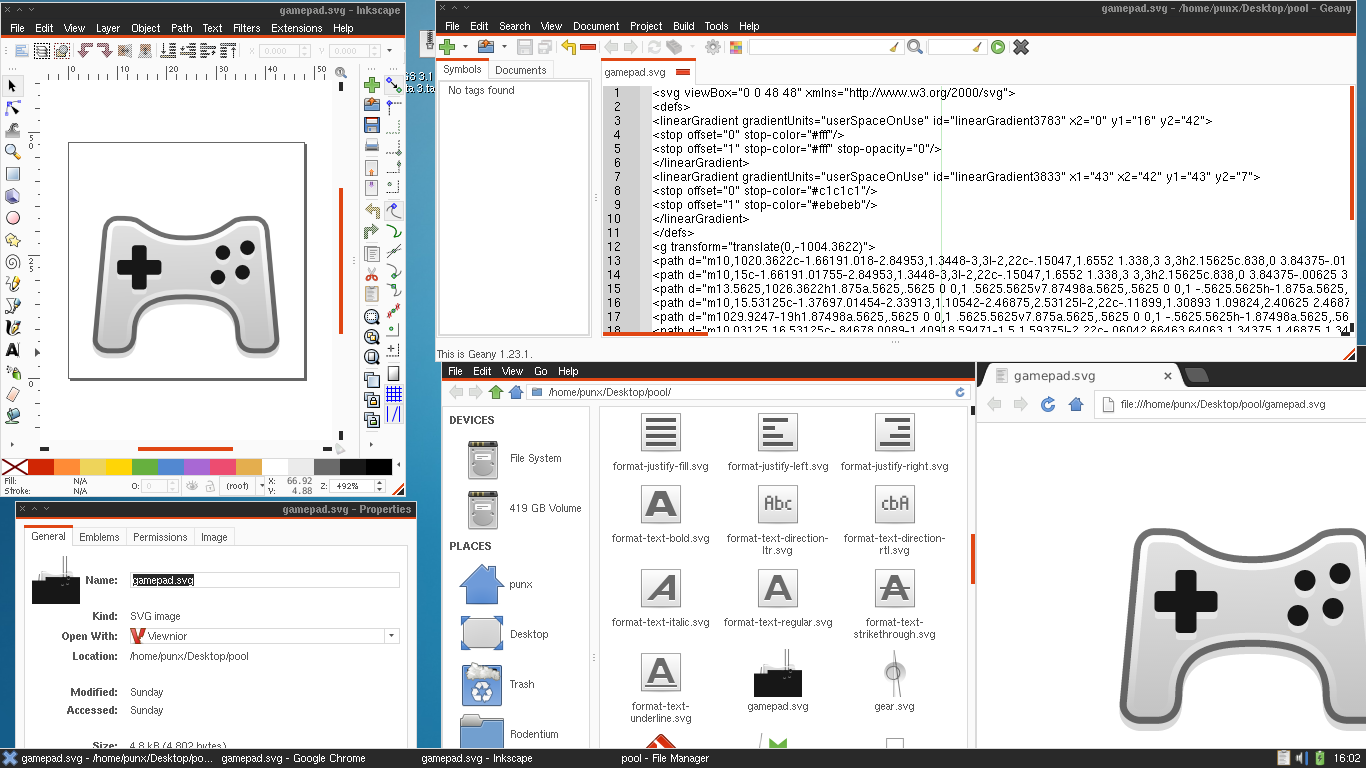Select the Zoom tool in Inkscape toolbox

pyautogui.click(x=13, y=151)
